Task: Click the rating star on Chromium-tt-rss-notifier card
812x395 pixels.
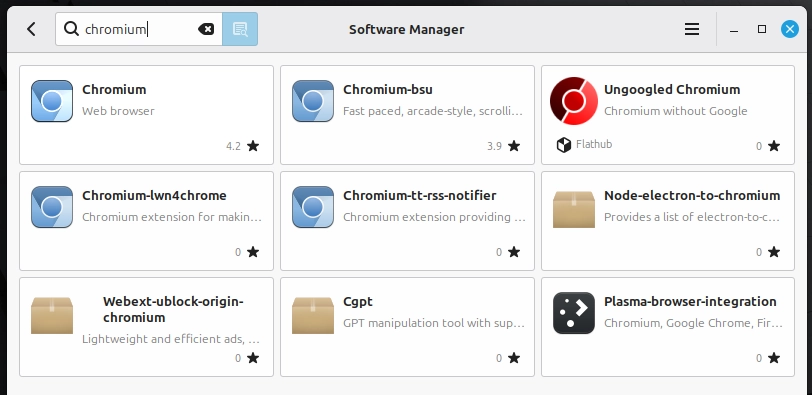Action: (x=514, y=252)
